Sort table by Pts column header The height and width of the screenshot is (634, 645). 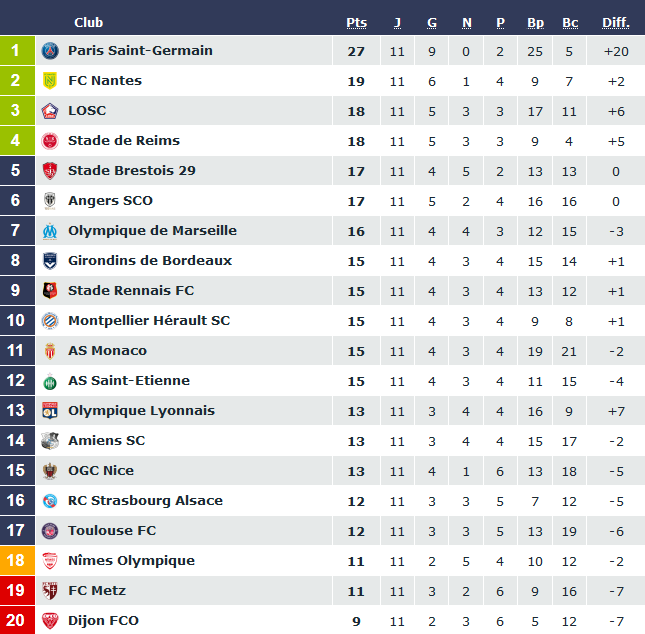pos(356,23)
